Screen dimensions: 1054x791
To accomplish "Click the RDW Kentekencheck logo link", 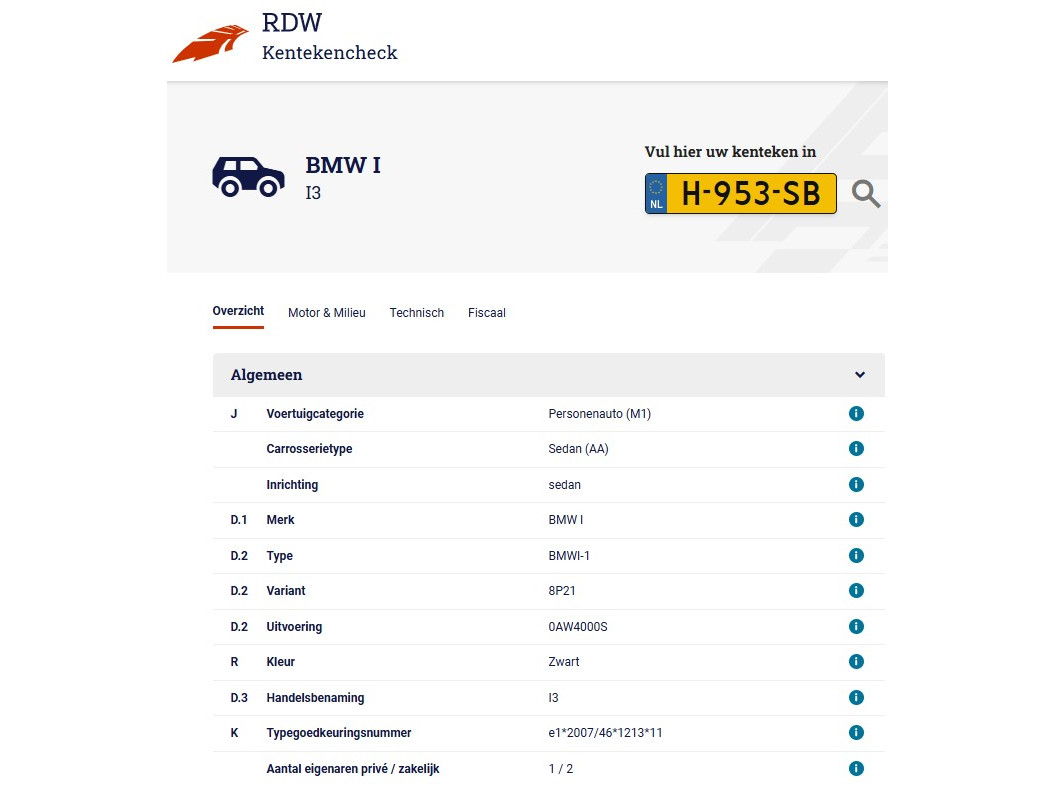I will pyautogui.click(x=285, y=40).
